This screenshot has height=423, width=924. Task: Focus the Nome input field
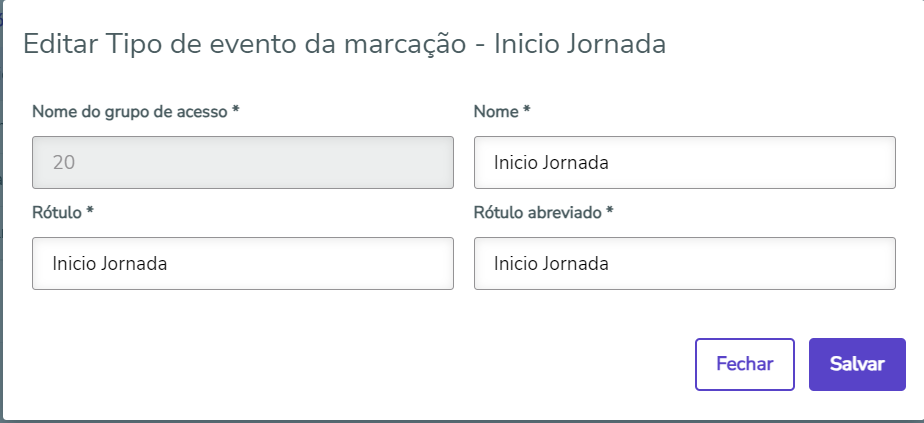(x=684, y=162)
